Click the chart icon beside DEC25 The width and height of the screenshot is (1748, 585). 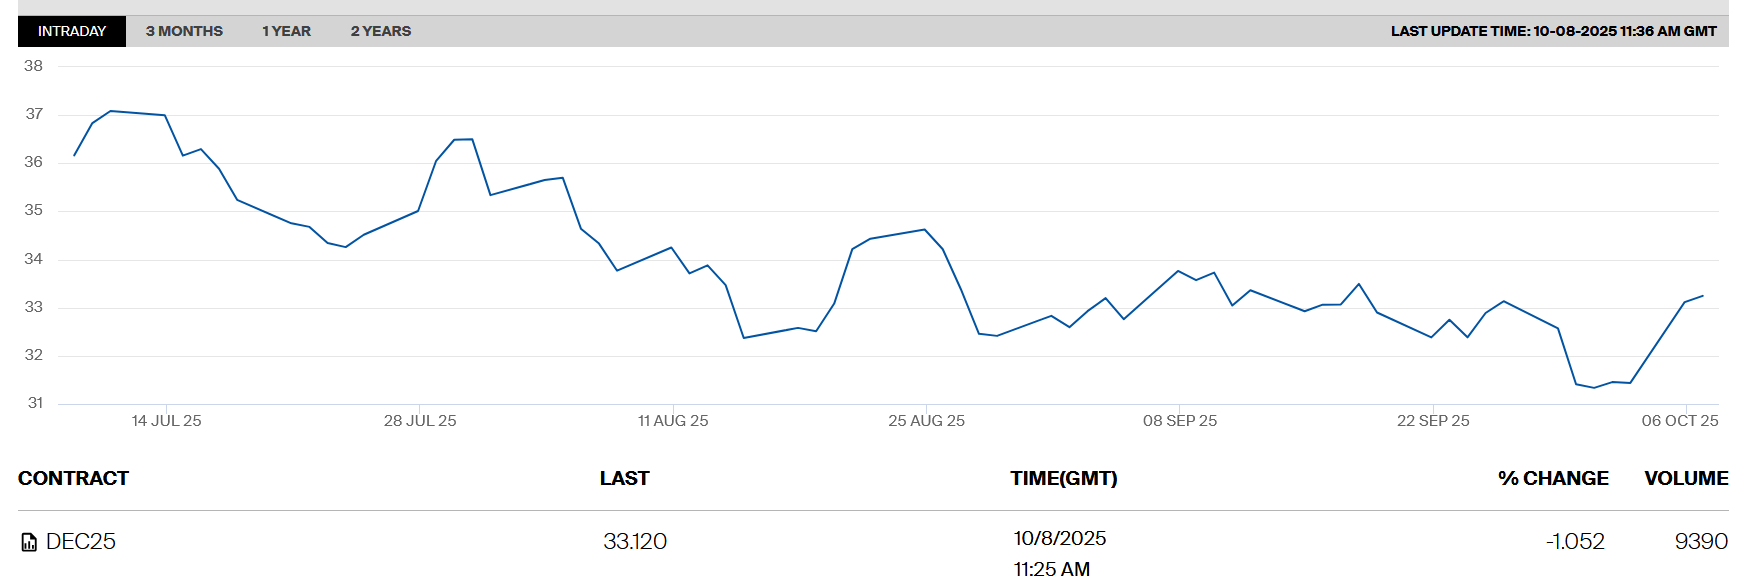pyautogui.click(x=29, y=543)
